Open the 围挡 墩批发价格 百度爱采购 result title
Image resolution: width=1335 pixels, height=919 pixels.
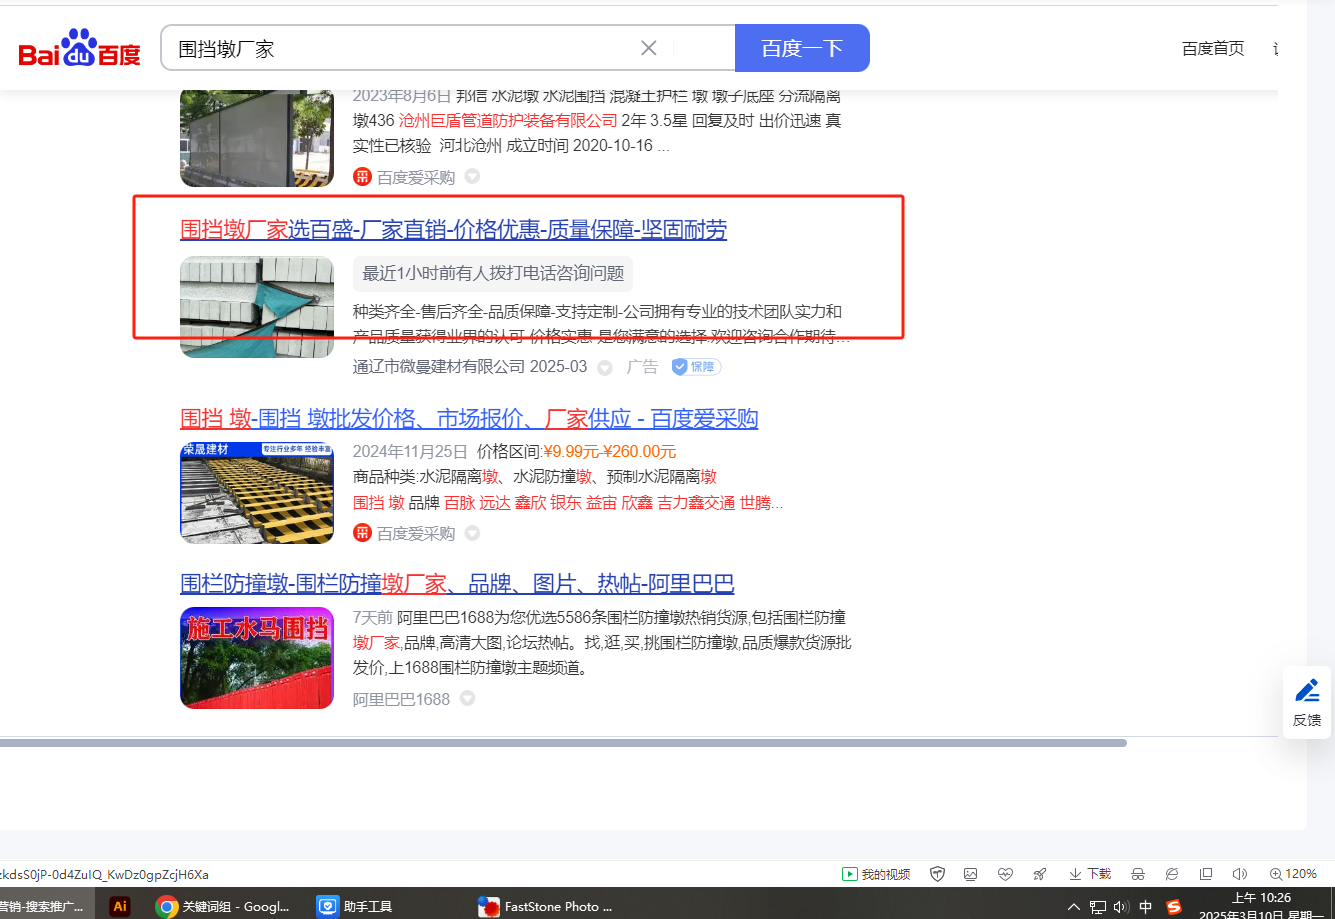click(x=469, y=418)
